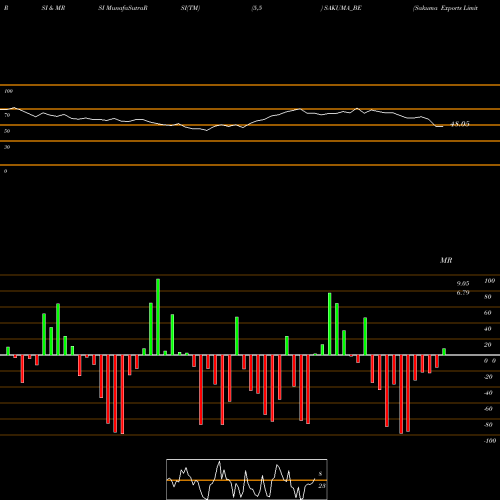Click the '-100' label on MR axis
Screen dimensions: 500x500
pyautogui.click(x=490, y=441)
